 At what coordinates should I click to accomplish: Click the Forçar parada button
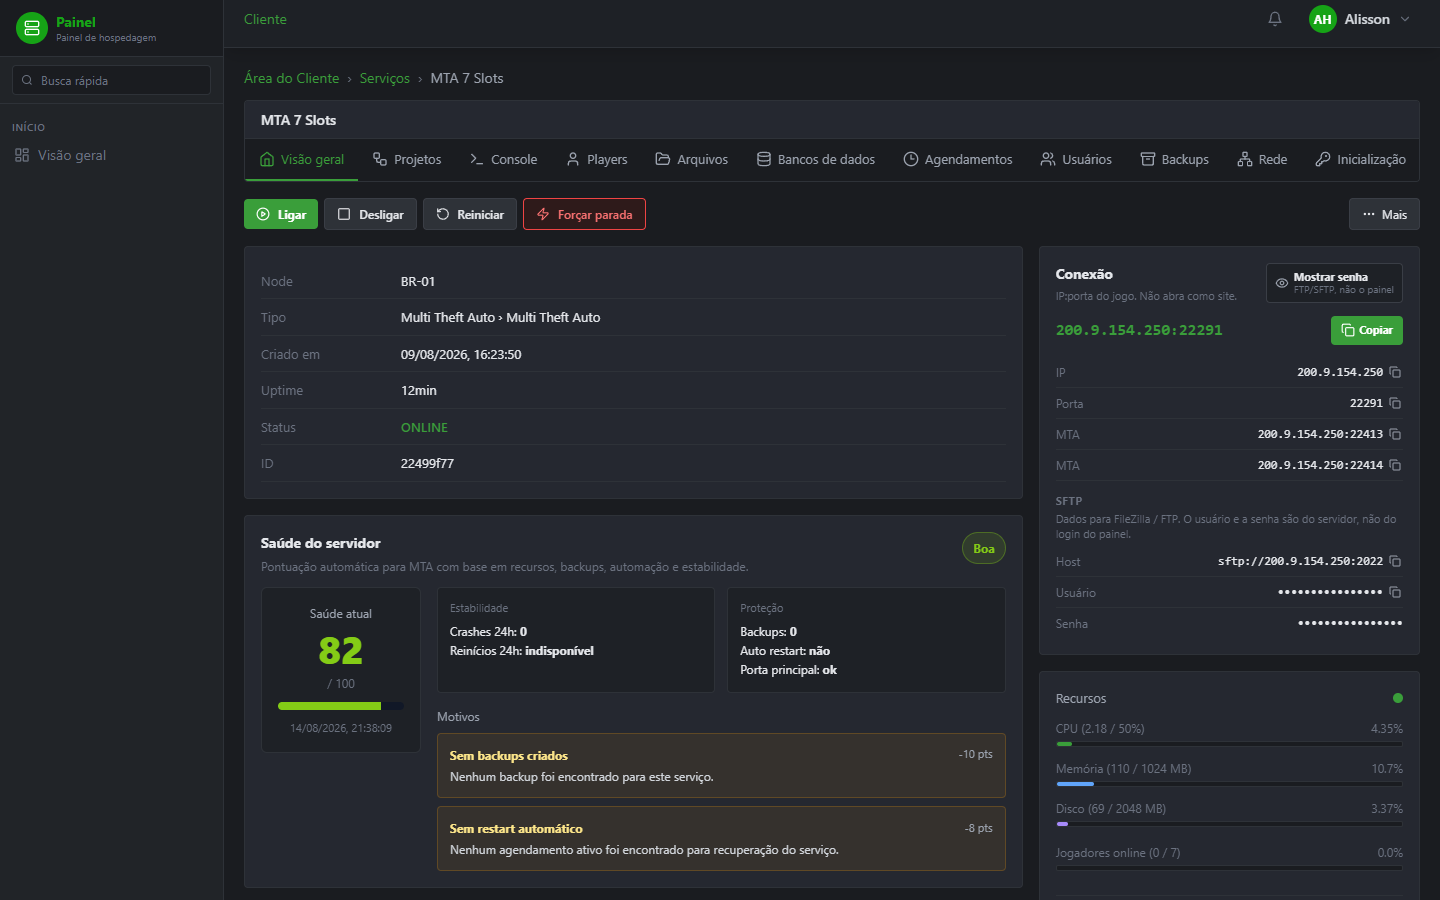584,214
